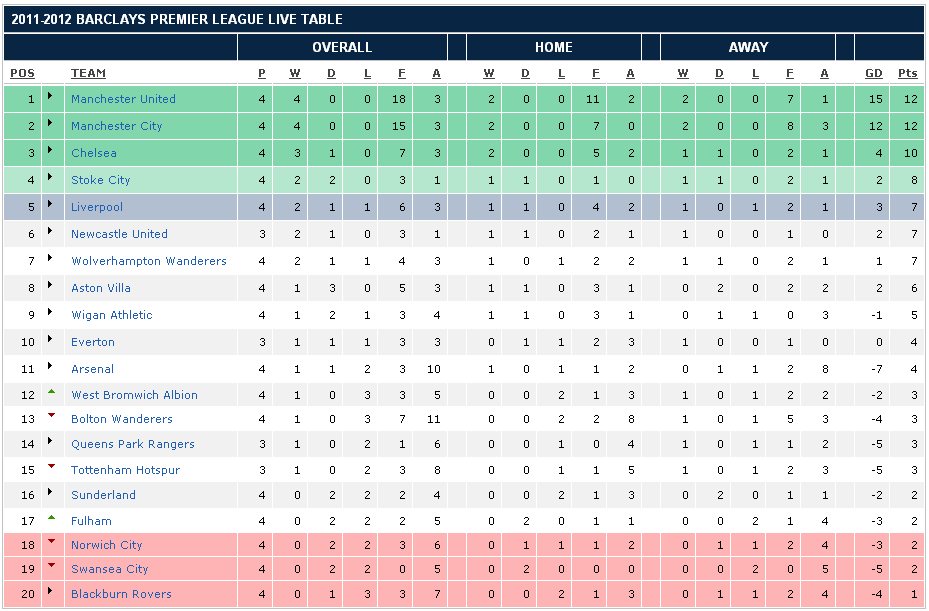Sort the table by POS column header

(x=22, y=73)
